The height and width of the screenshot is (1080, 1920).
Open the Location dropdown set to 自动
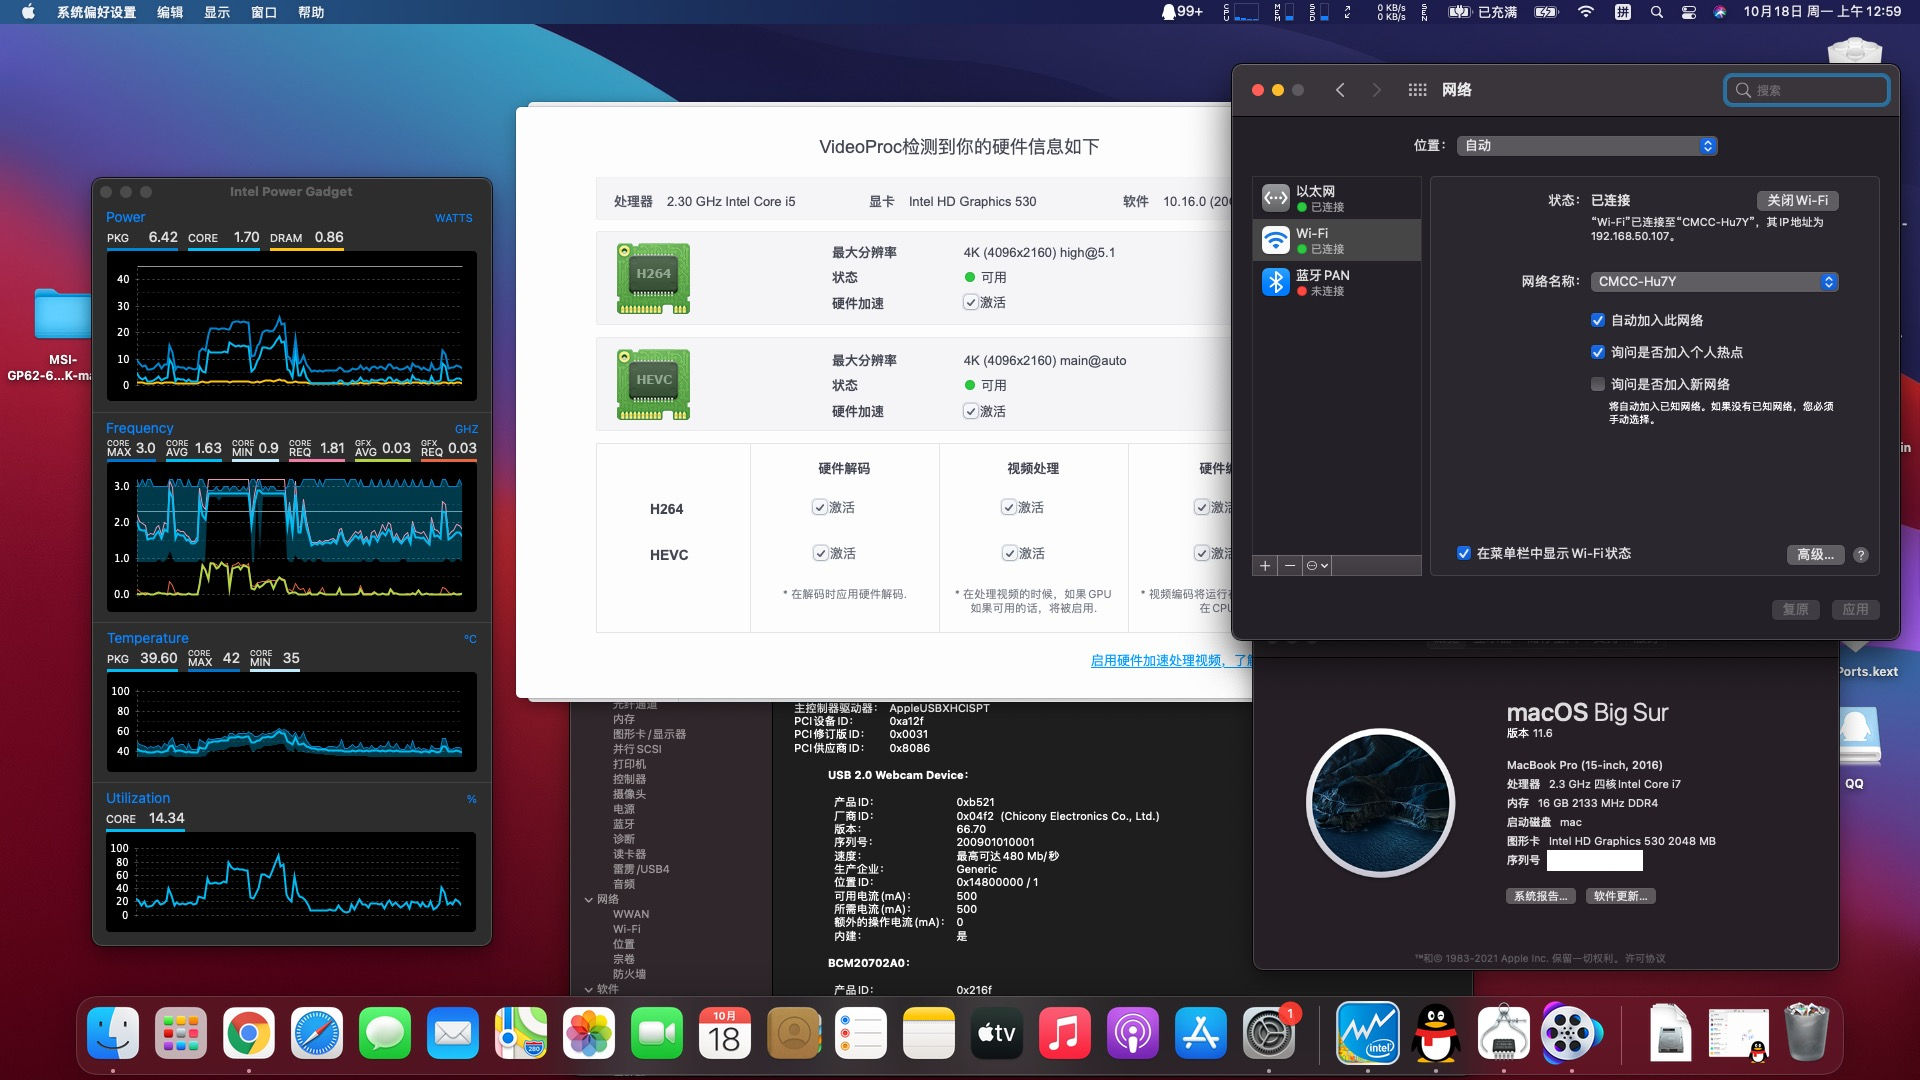1587,146
